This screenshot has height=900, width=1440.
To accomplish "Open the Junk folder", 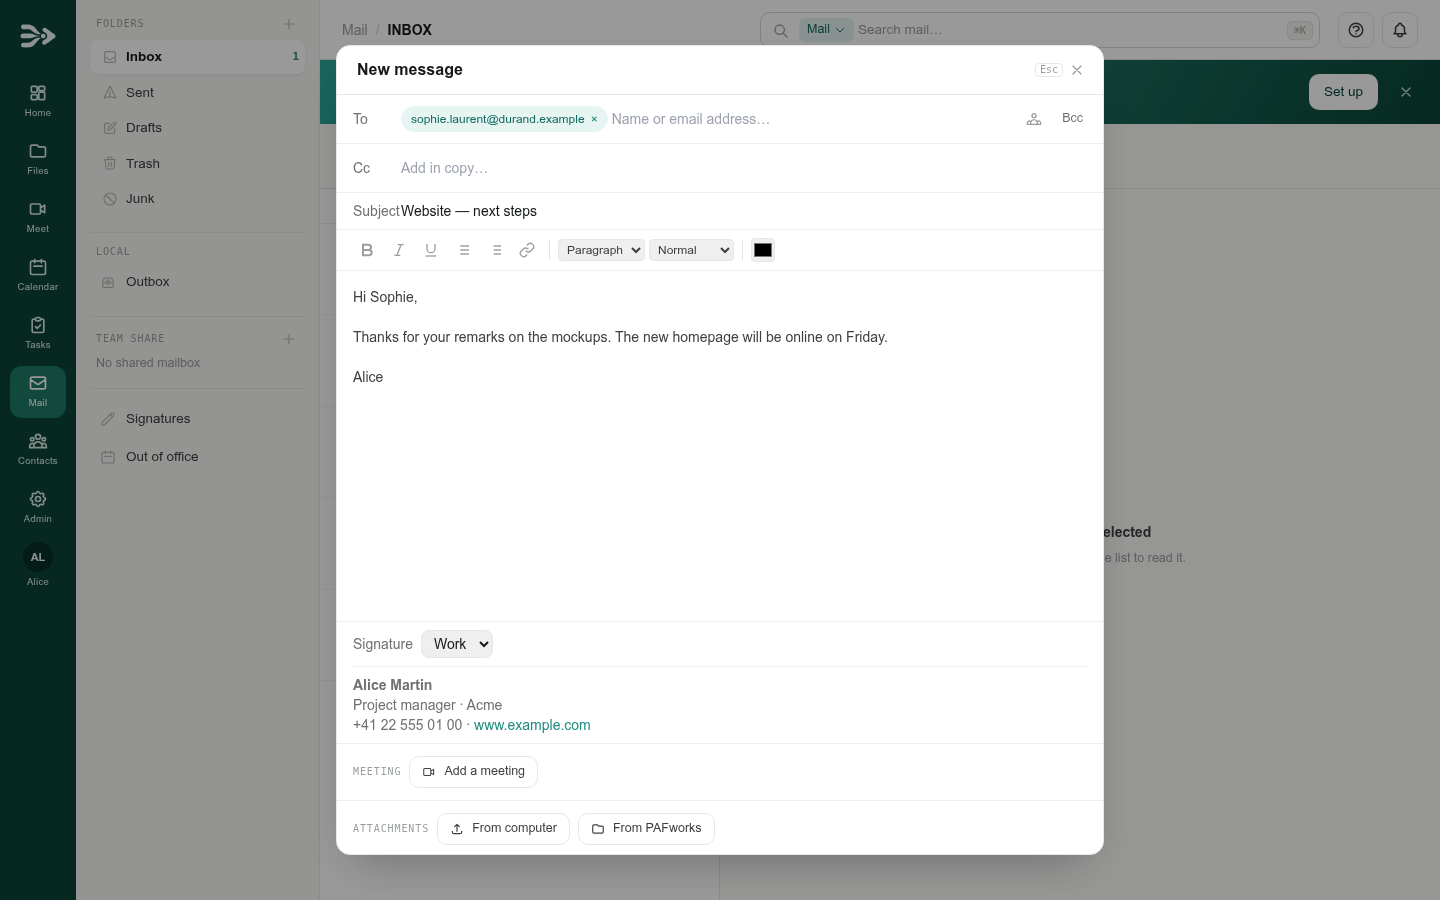I will [197, 199].
